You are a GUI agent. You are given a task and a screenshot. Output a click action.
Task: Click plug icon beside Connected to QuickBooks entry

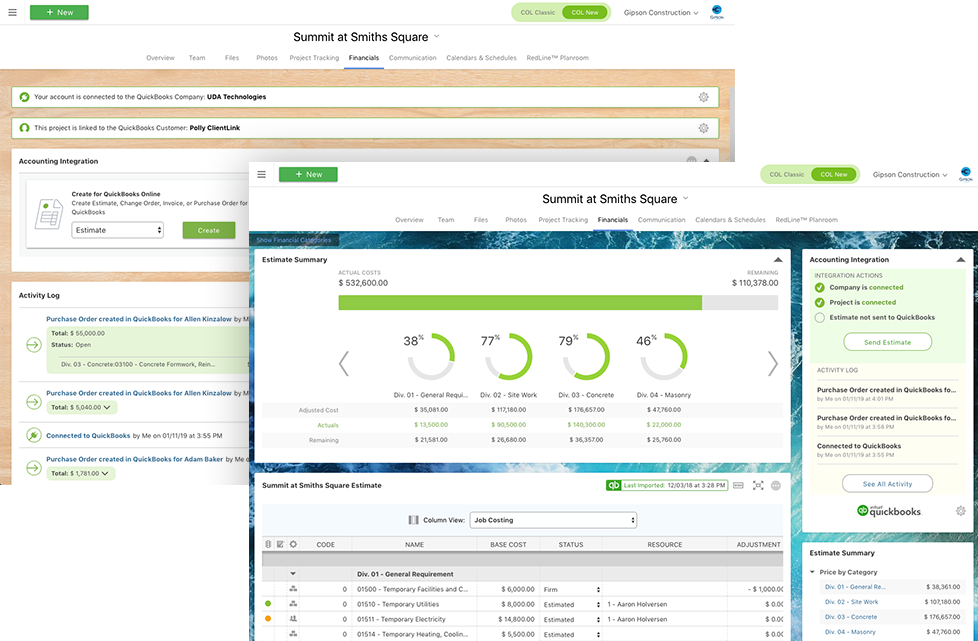click(34, 435)
